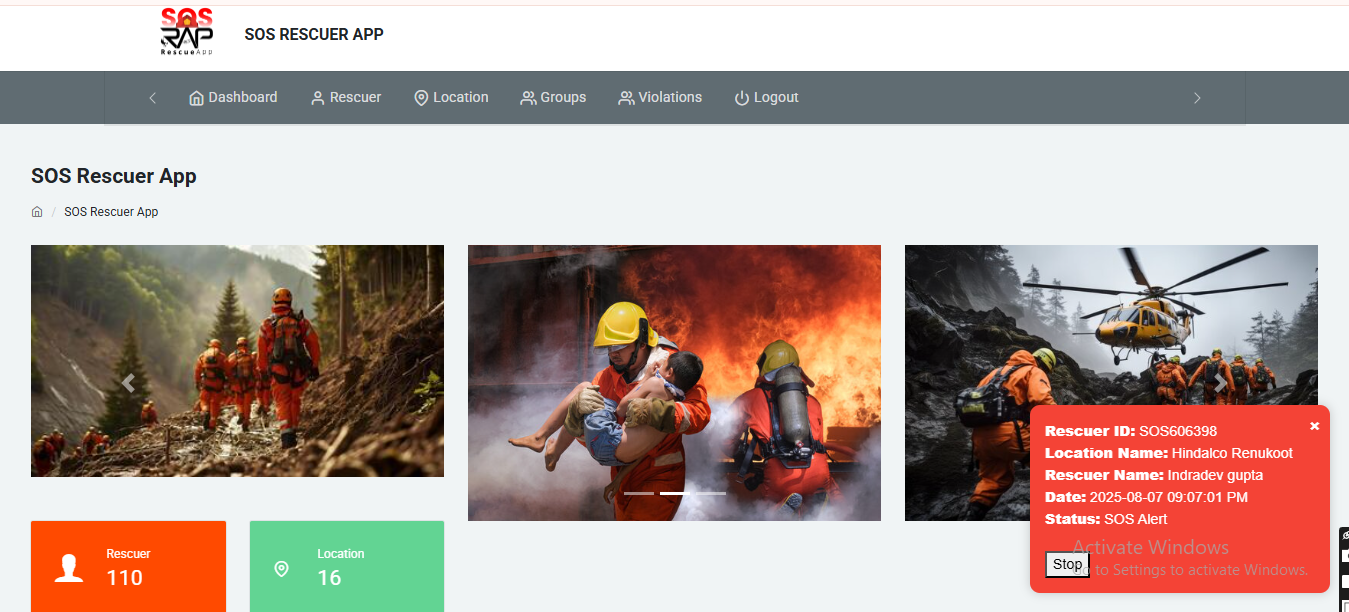Click the breadcrumb home icon
The width and height of the screenshot is (1349, 612).
coord(37,212)
